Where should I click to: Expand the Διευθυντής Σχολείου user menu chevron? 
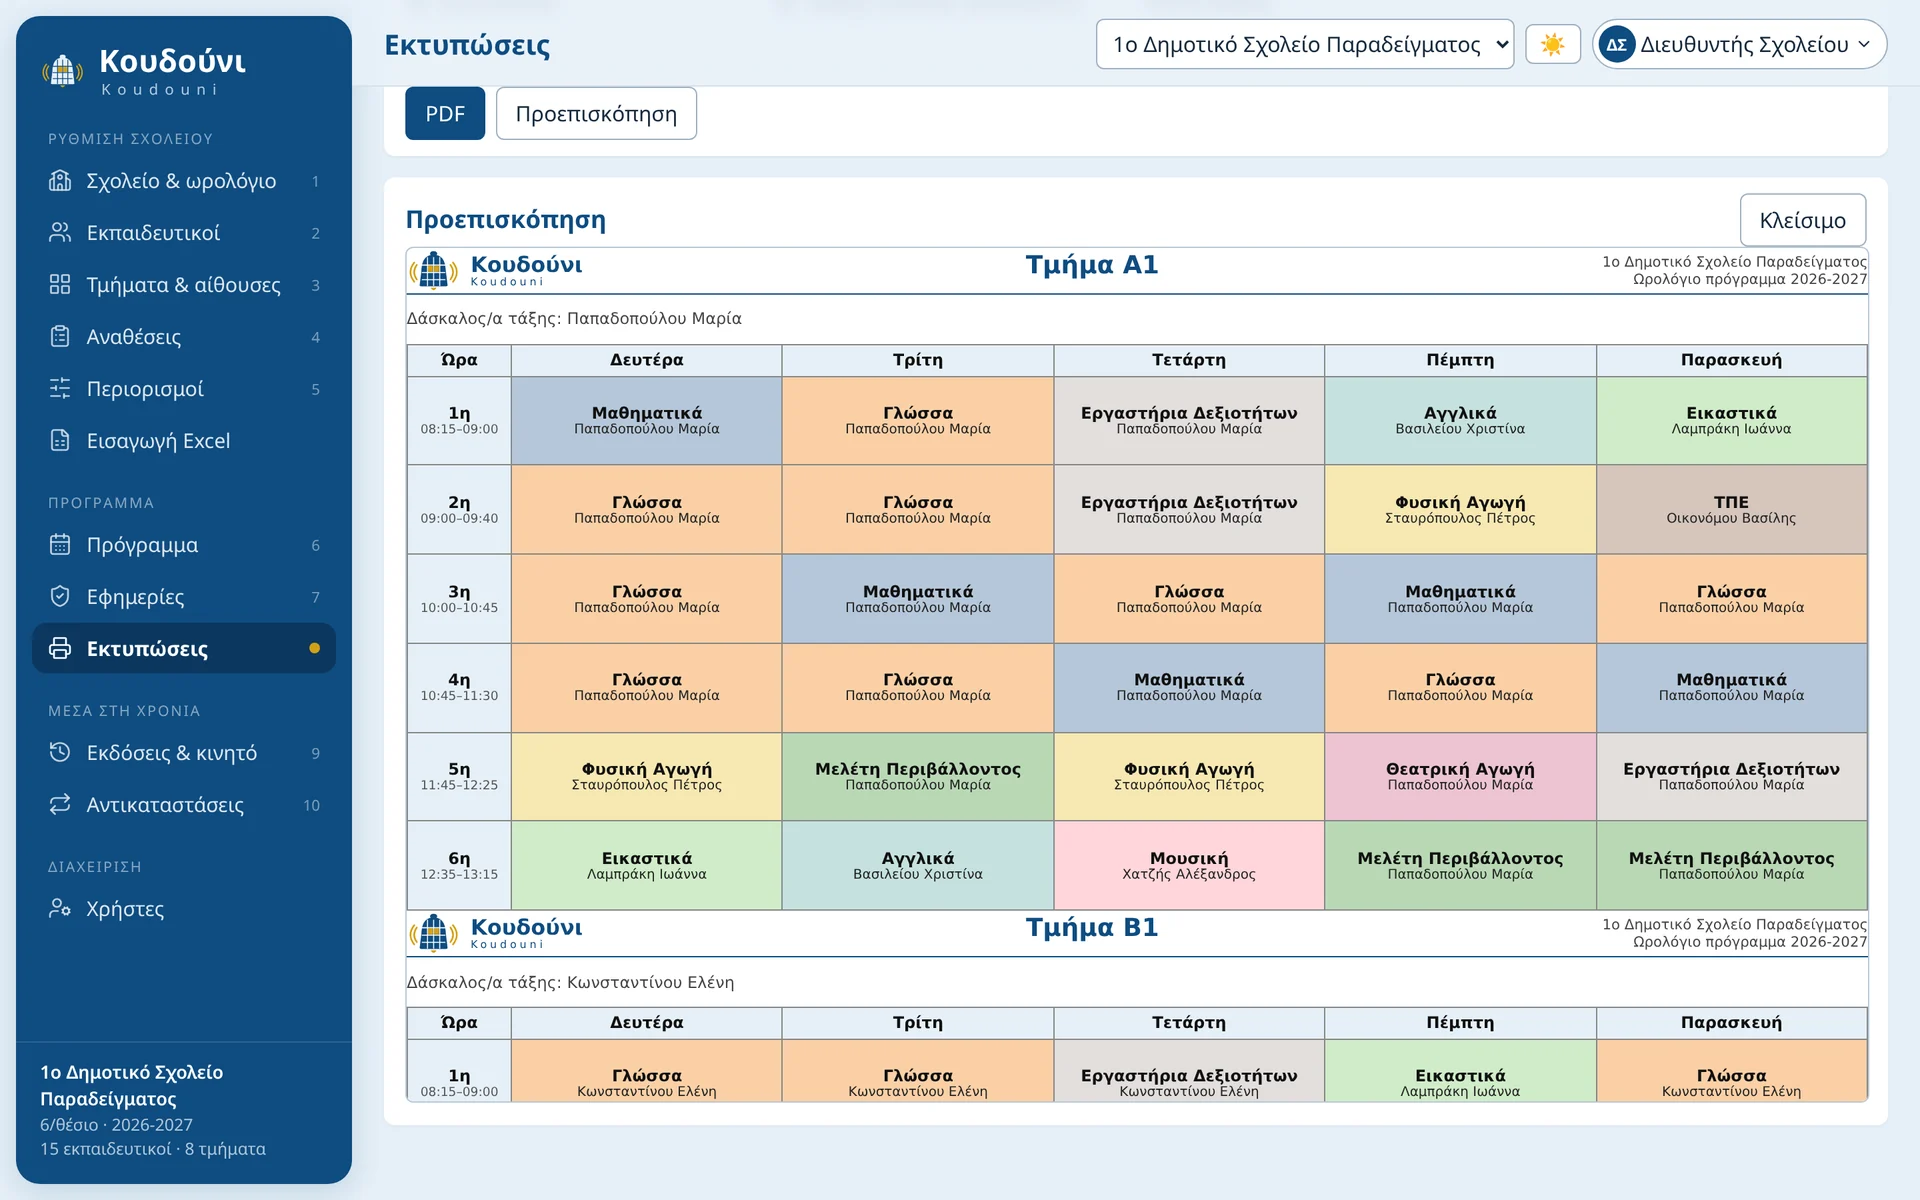click(1864, 45)
